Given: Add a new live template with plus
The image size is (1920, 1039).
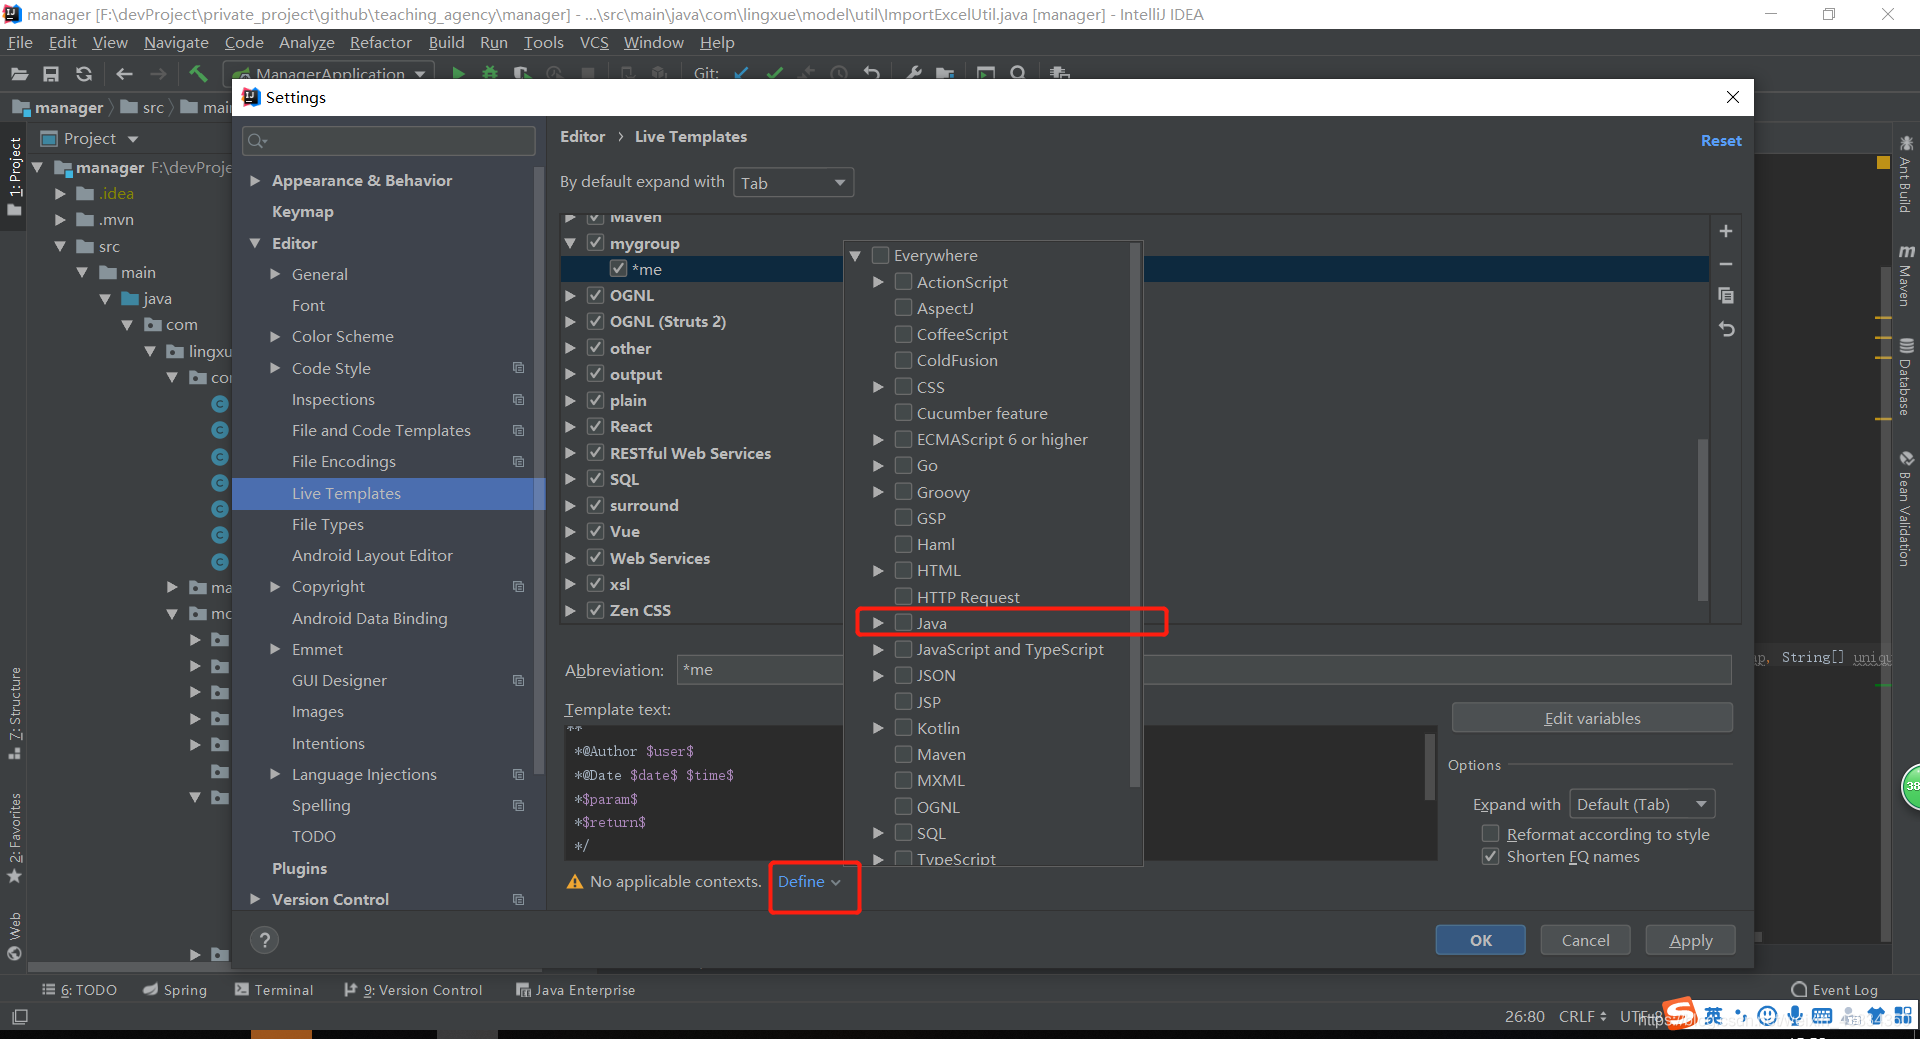Looking at the screenshot, I should tap(1726, 231).
